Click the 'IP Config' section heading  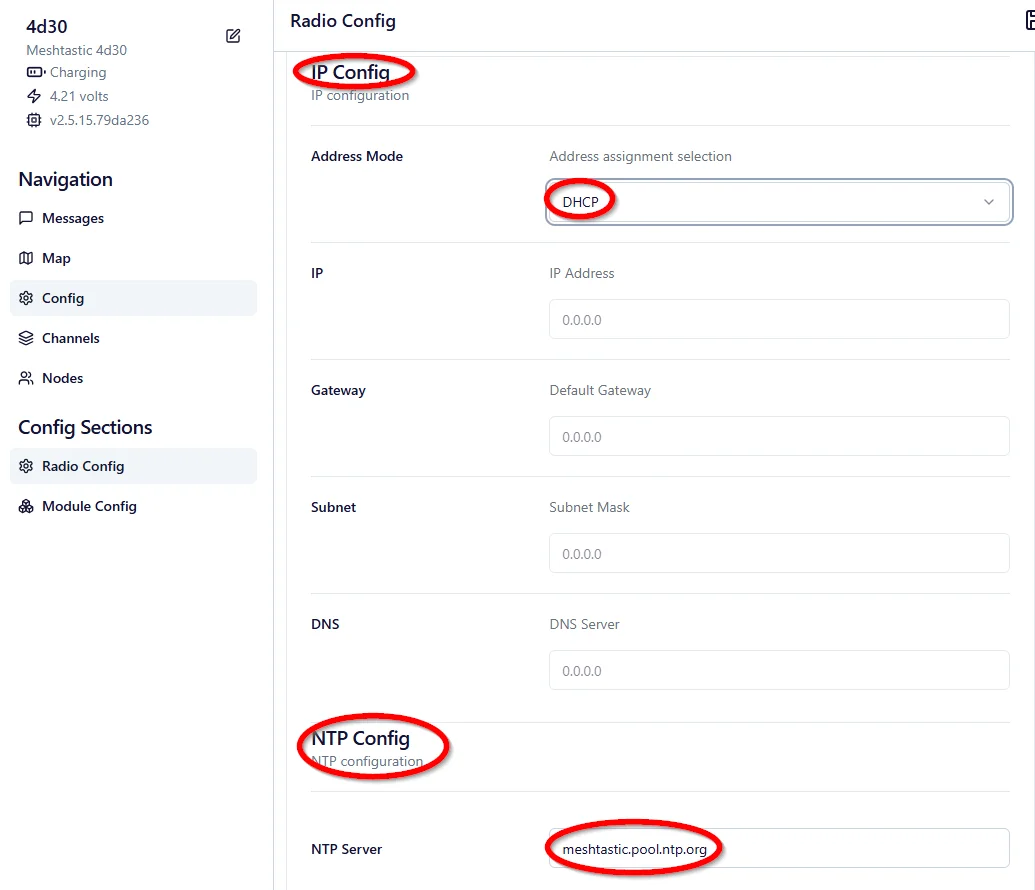(351, 72)
